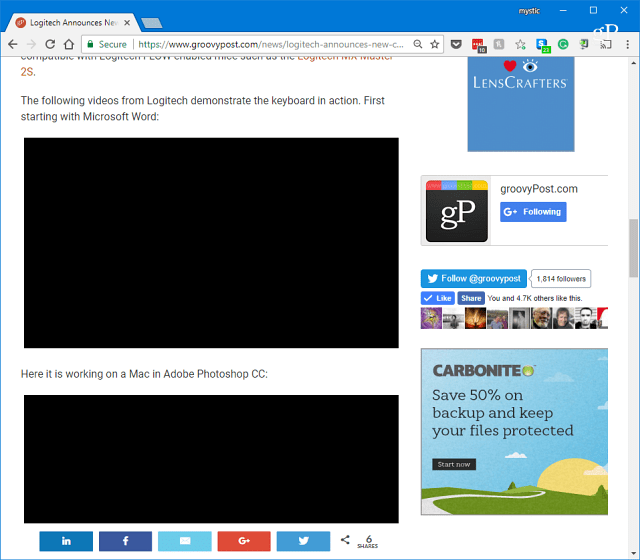Share article via email

click(185, 541)
